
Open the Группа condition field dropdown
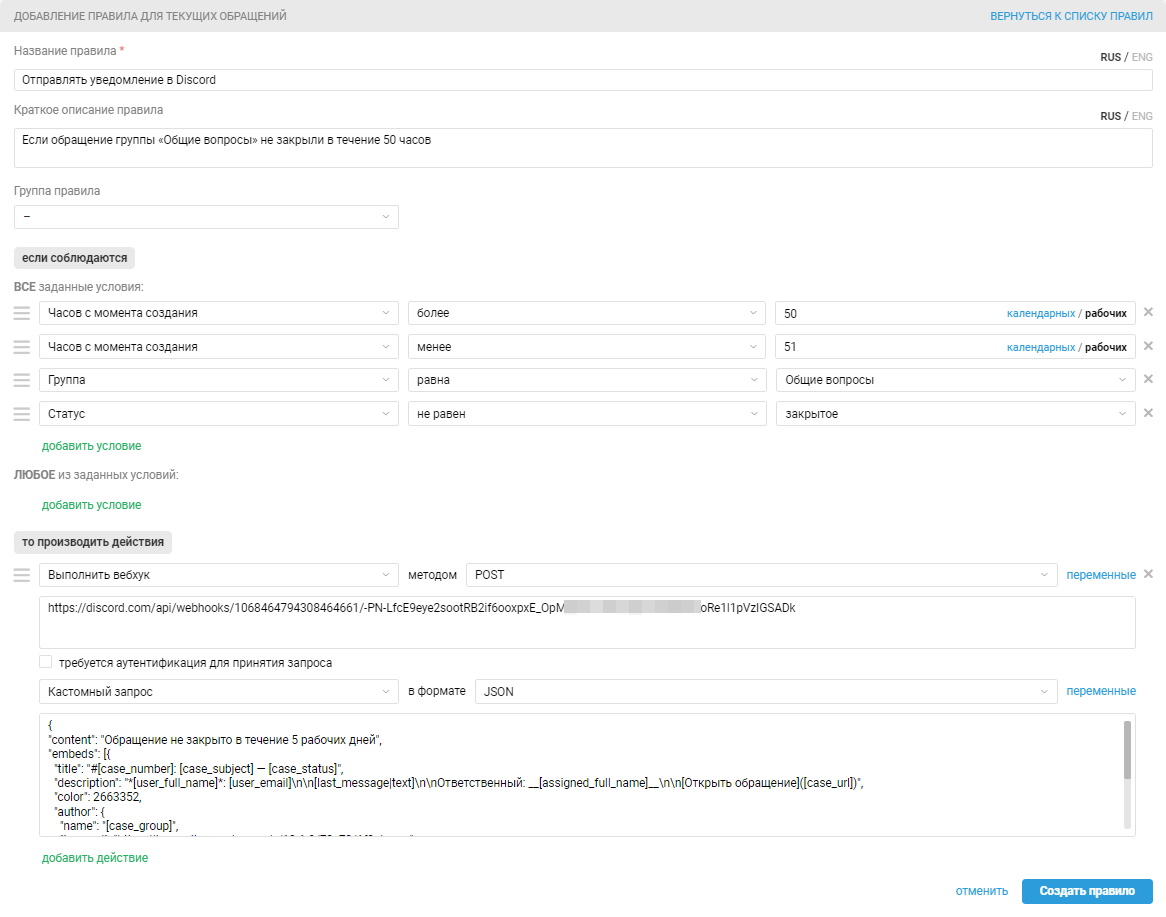click(x=219, y=380)
